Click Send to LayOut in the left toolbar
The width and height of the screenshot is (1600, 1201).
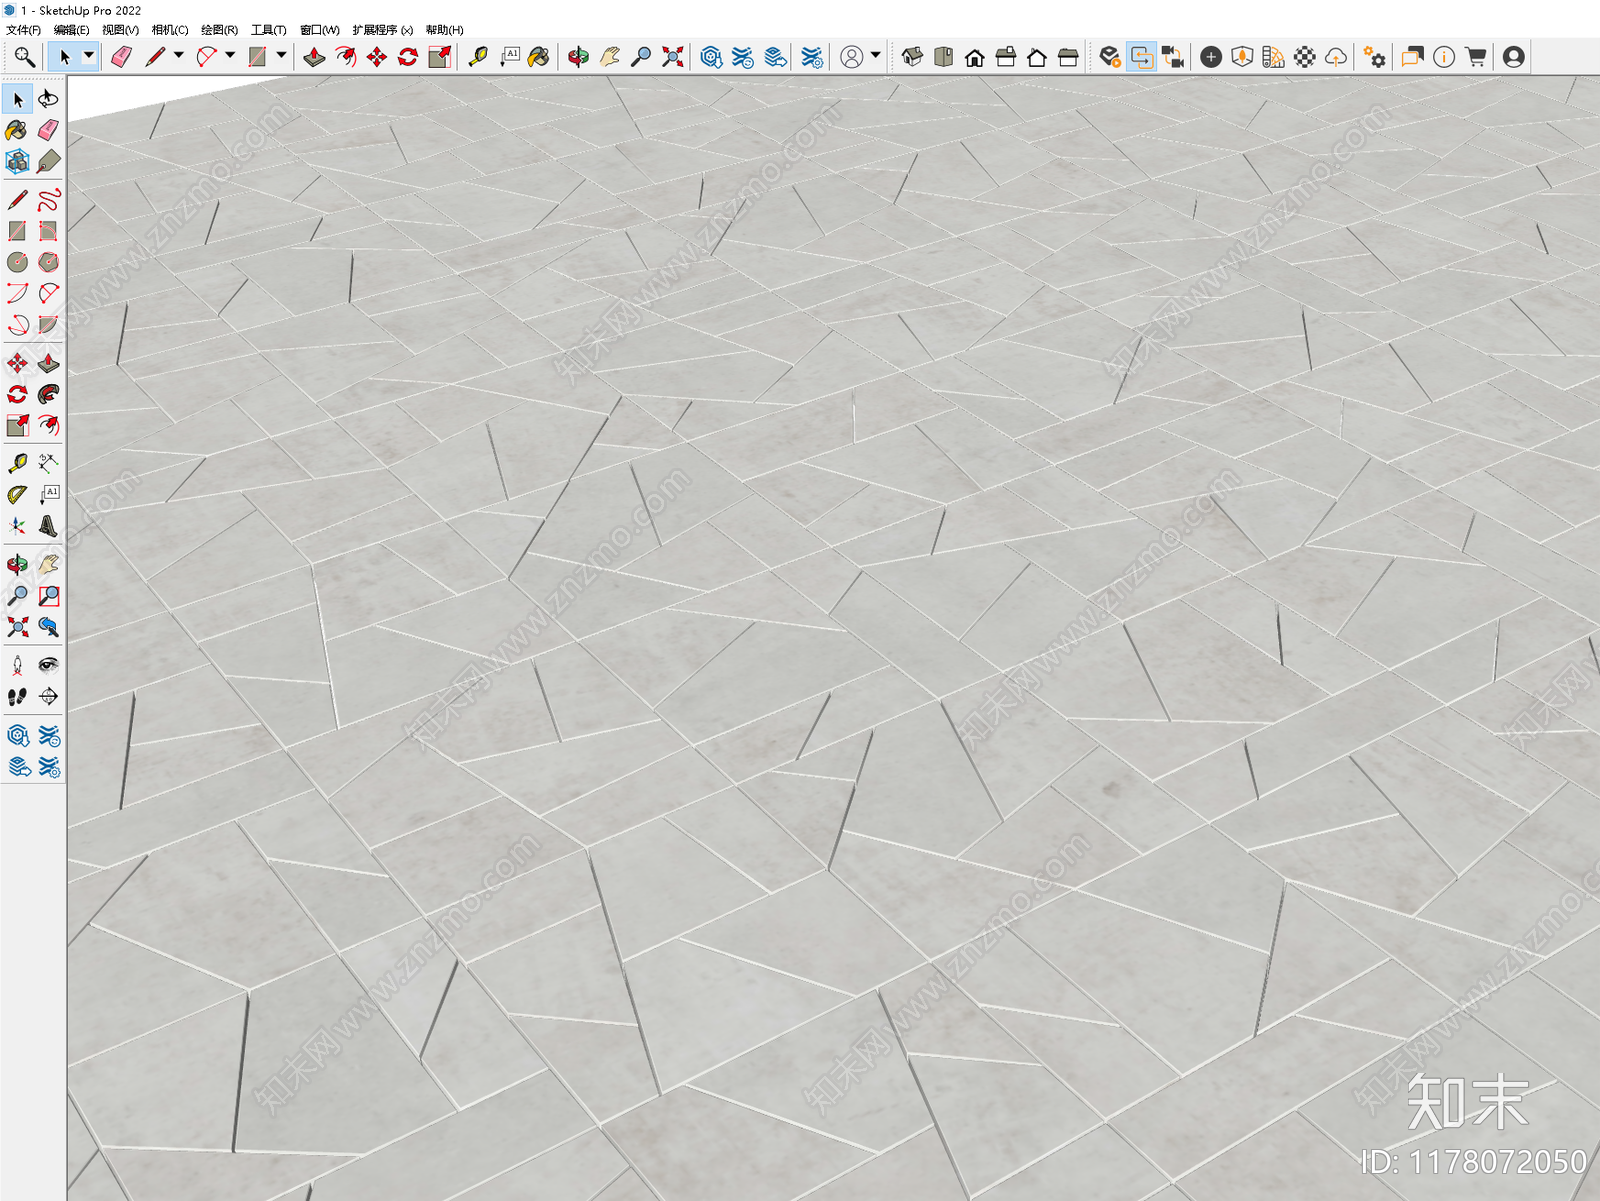pyautogui.click(x=17, y=767)
